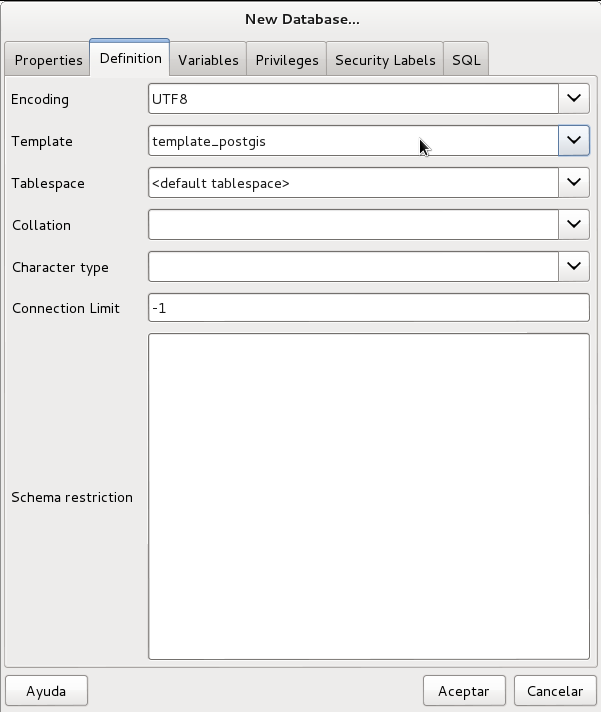601x712 pixels.
Task: Open the Security Labels tab
Action: click(x=385, y=59)
